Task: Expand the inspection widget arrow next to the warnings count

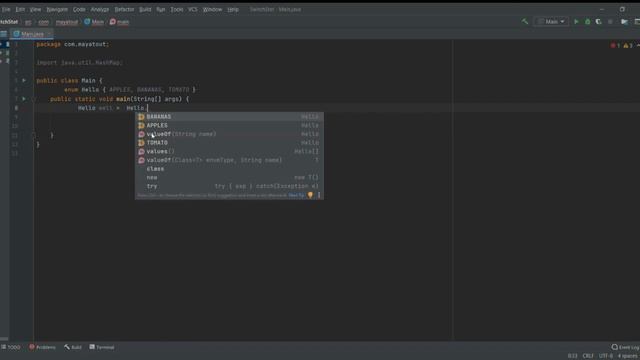Action: [638, 45]
